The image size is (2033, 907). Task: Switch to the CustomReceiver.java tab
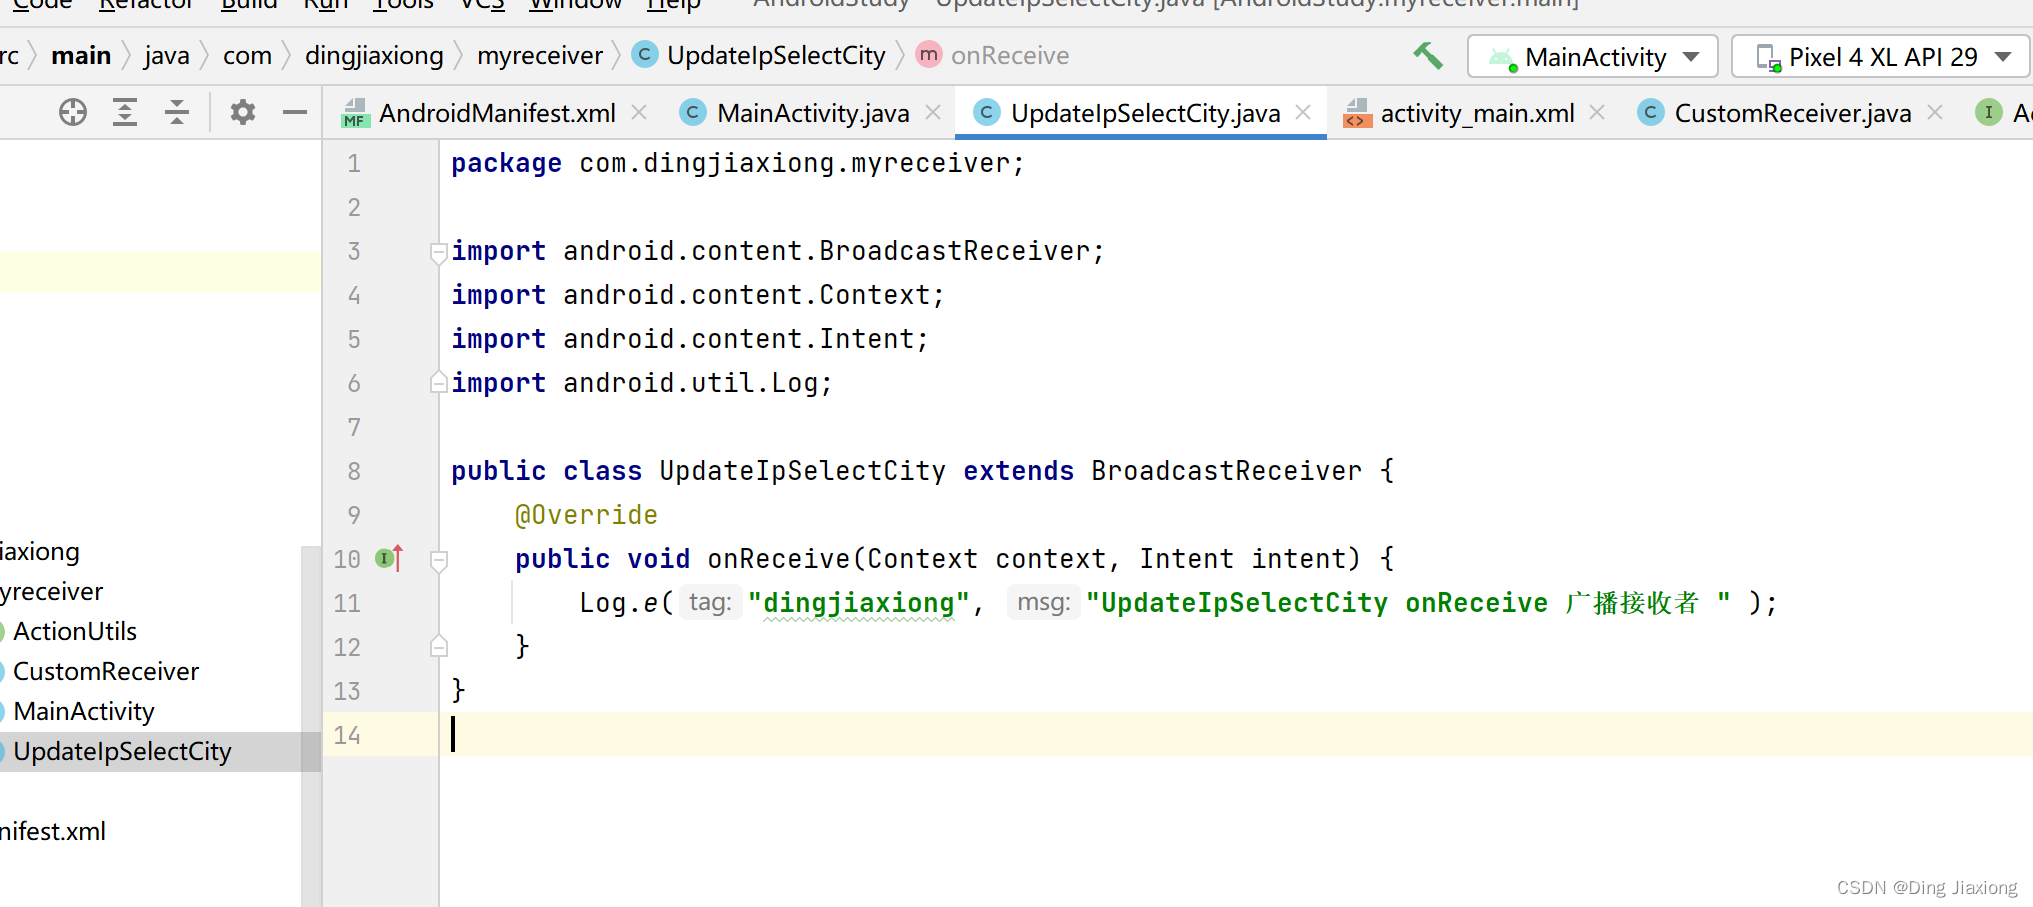tap(1792, 113)
